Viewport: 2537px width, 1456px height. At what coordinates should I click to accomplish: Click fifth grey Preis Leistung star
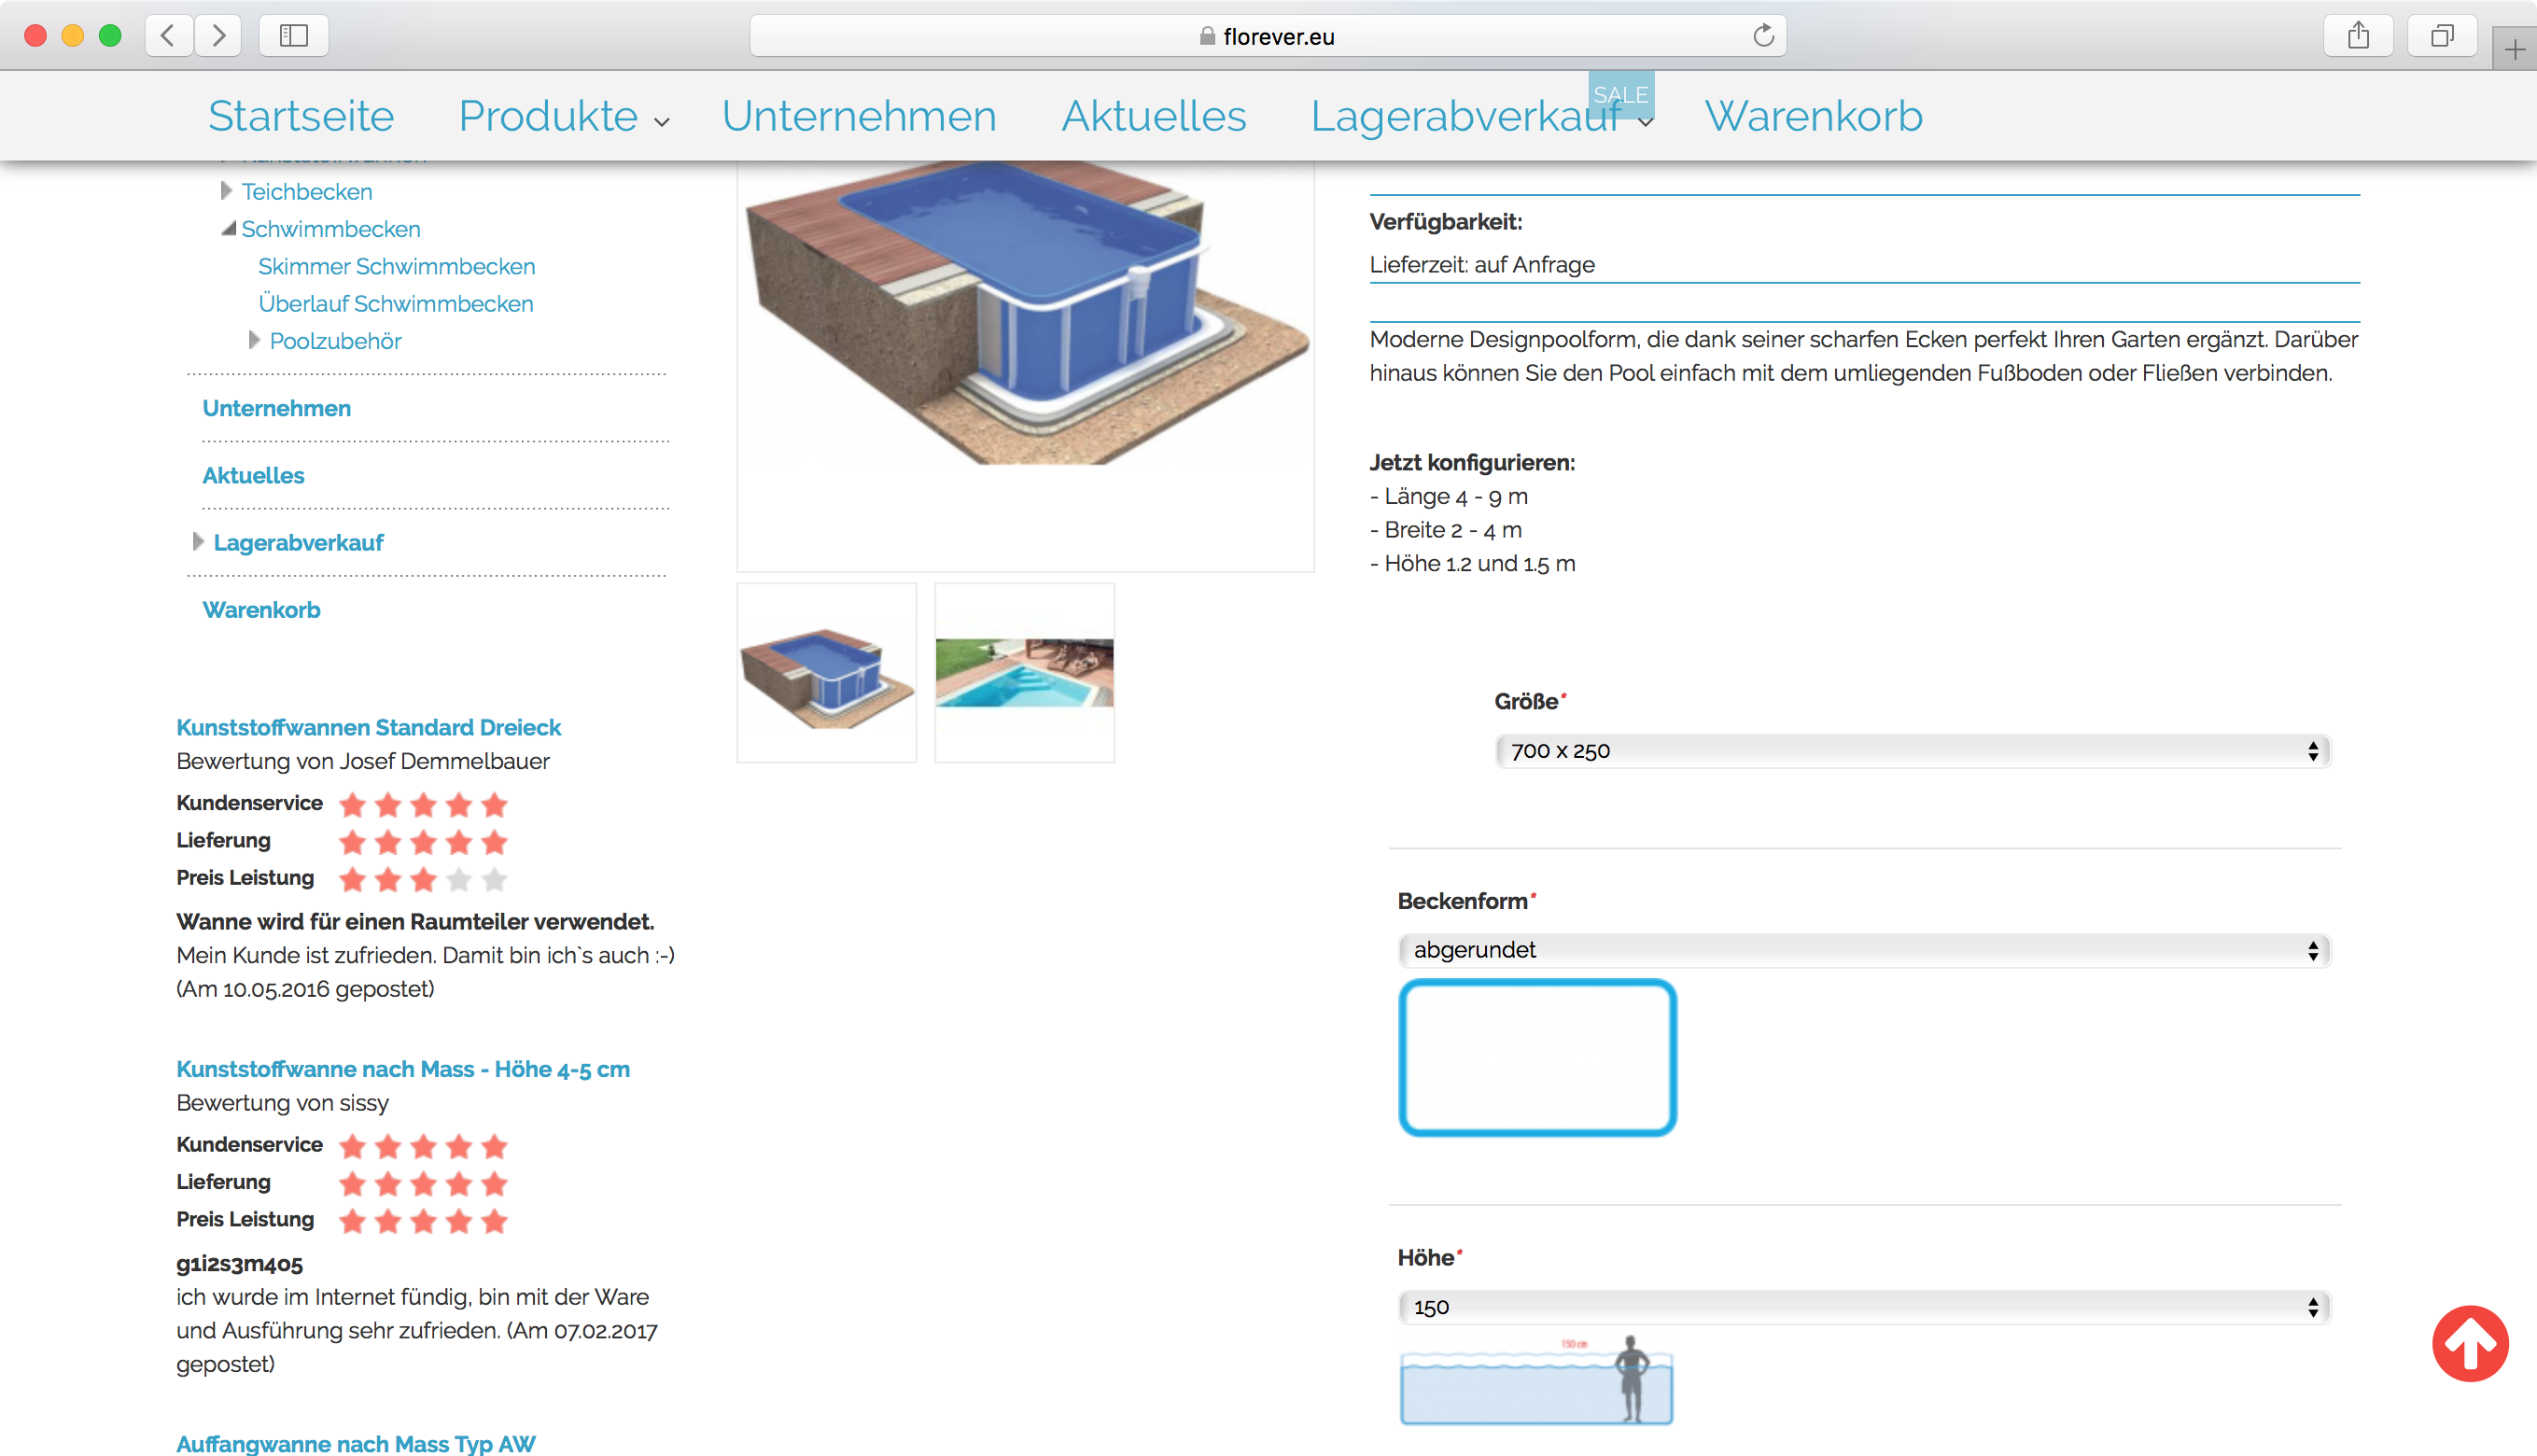(x=494, y=879)
